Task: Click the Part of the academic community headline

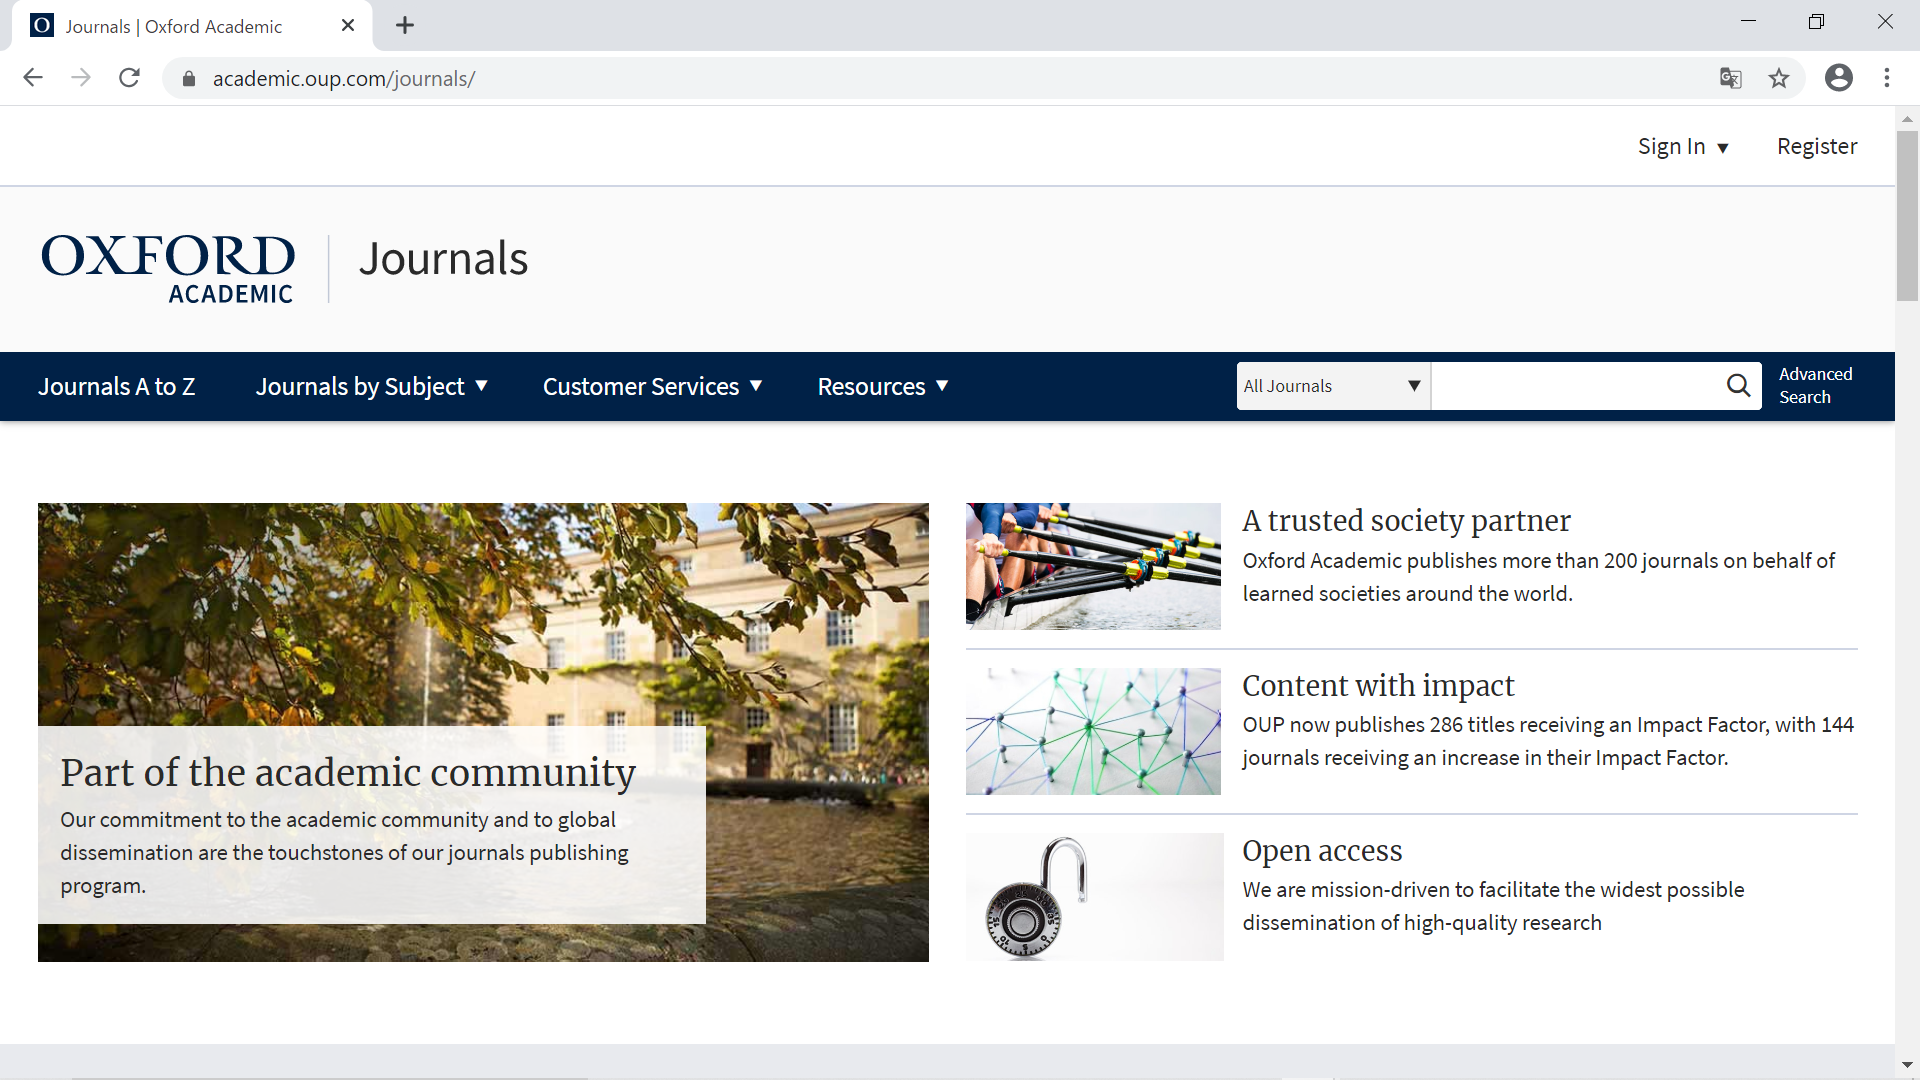Action: pyautogui.click(x=348, y=773)
